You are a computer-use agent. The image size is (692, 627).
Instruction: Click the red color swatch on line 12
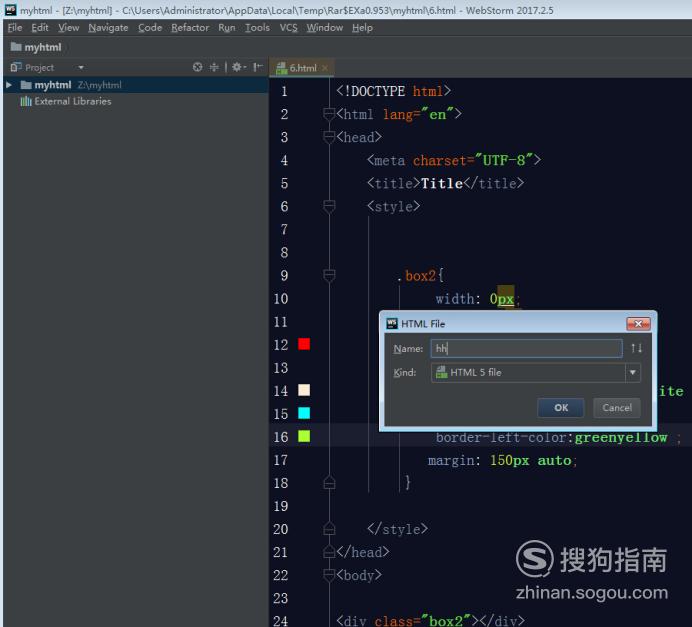(x=304, y=344)
